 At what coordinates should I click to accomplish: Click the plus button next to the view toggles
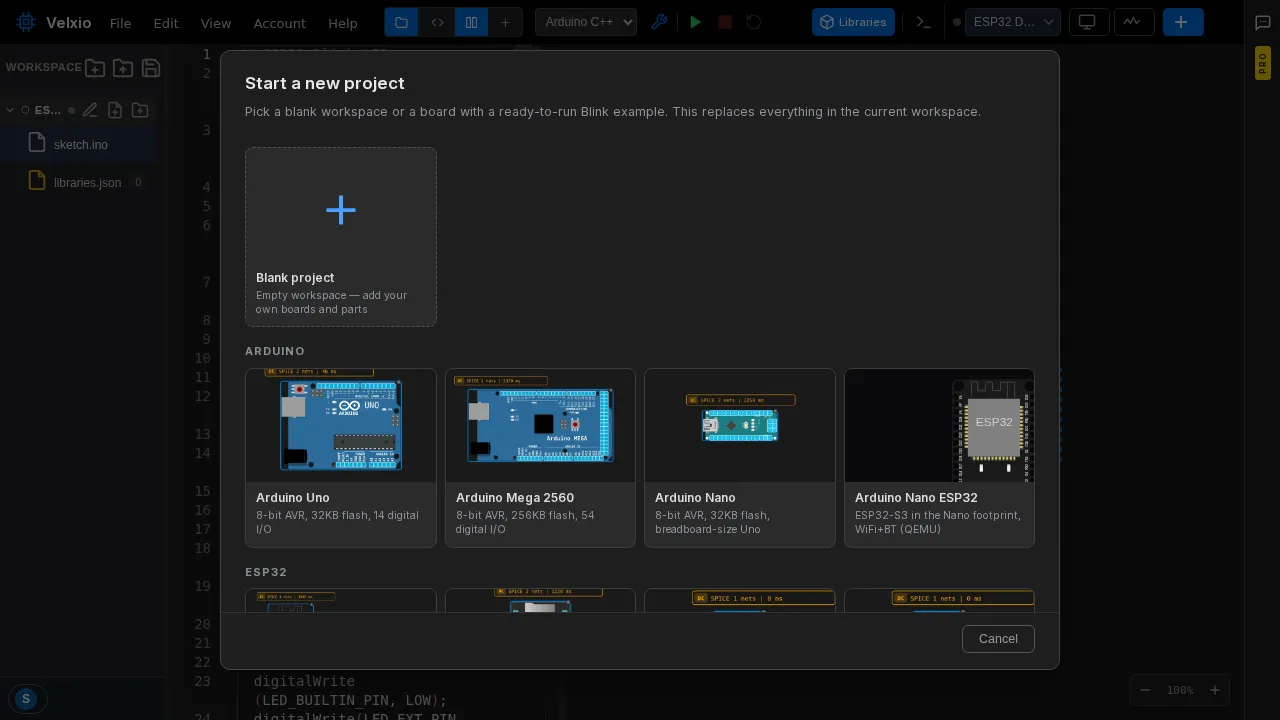coord(505,22)
